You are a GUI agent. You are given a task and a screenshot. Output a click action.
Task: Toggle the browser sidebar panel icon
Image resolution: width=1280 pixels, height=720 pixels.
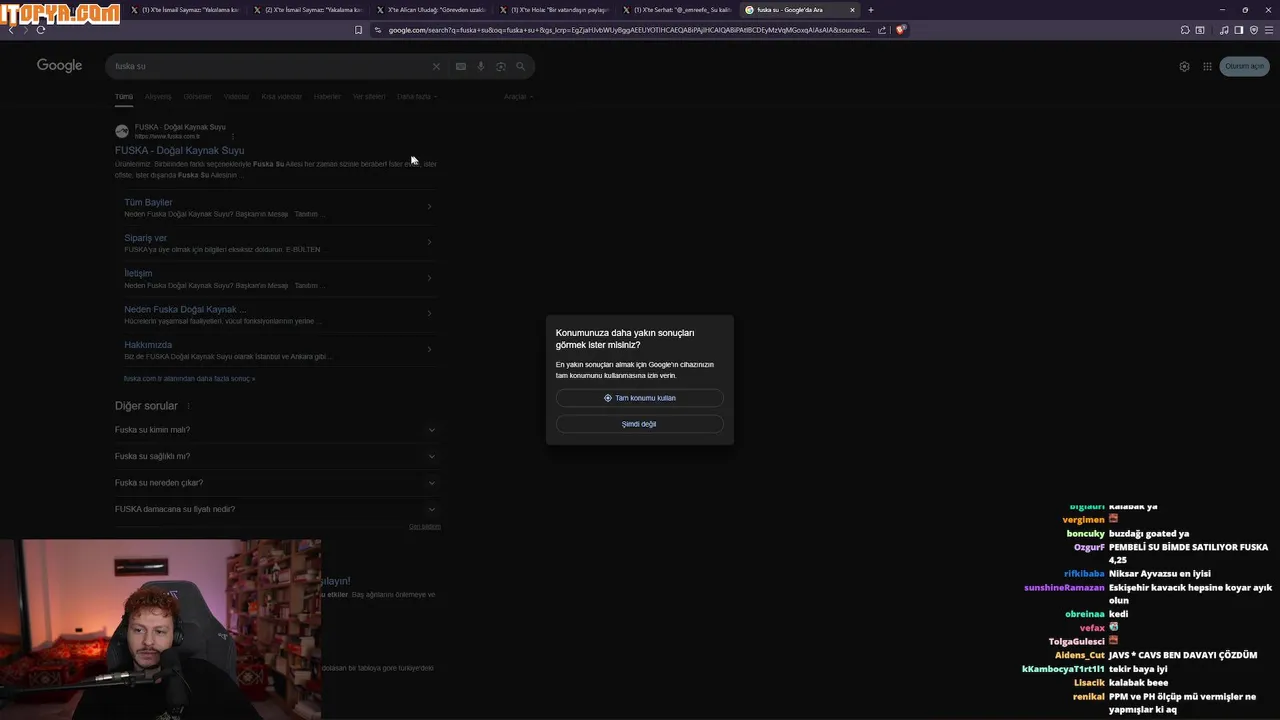(1239, 30)
